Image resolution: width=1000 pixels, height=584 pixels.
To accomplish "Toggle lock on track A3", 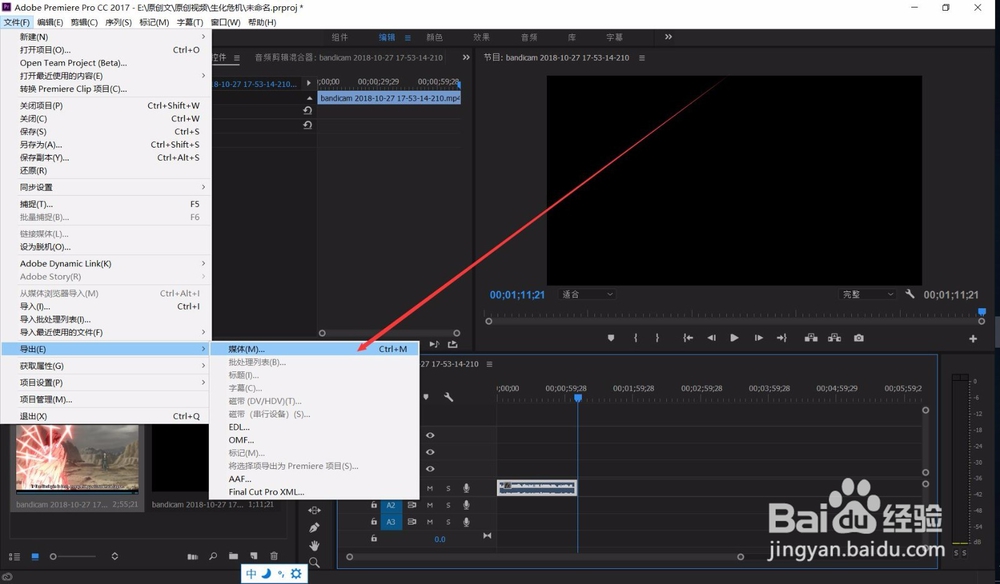I will (x=374, y=522).
